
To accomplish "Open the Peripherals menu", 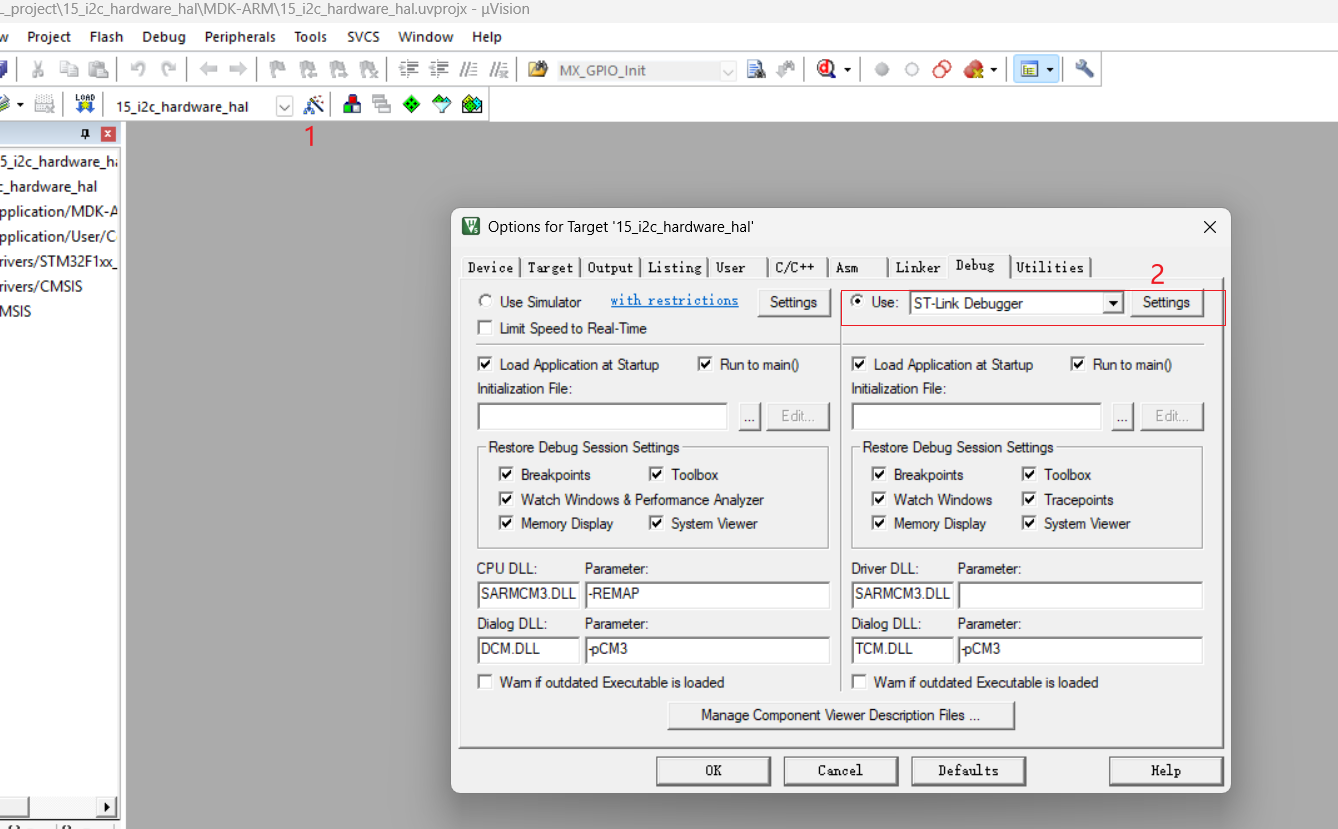I will pos(240,37).
